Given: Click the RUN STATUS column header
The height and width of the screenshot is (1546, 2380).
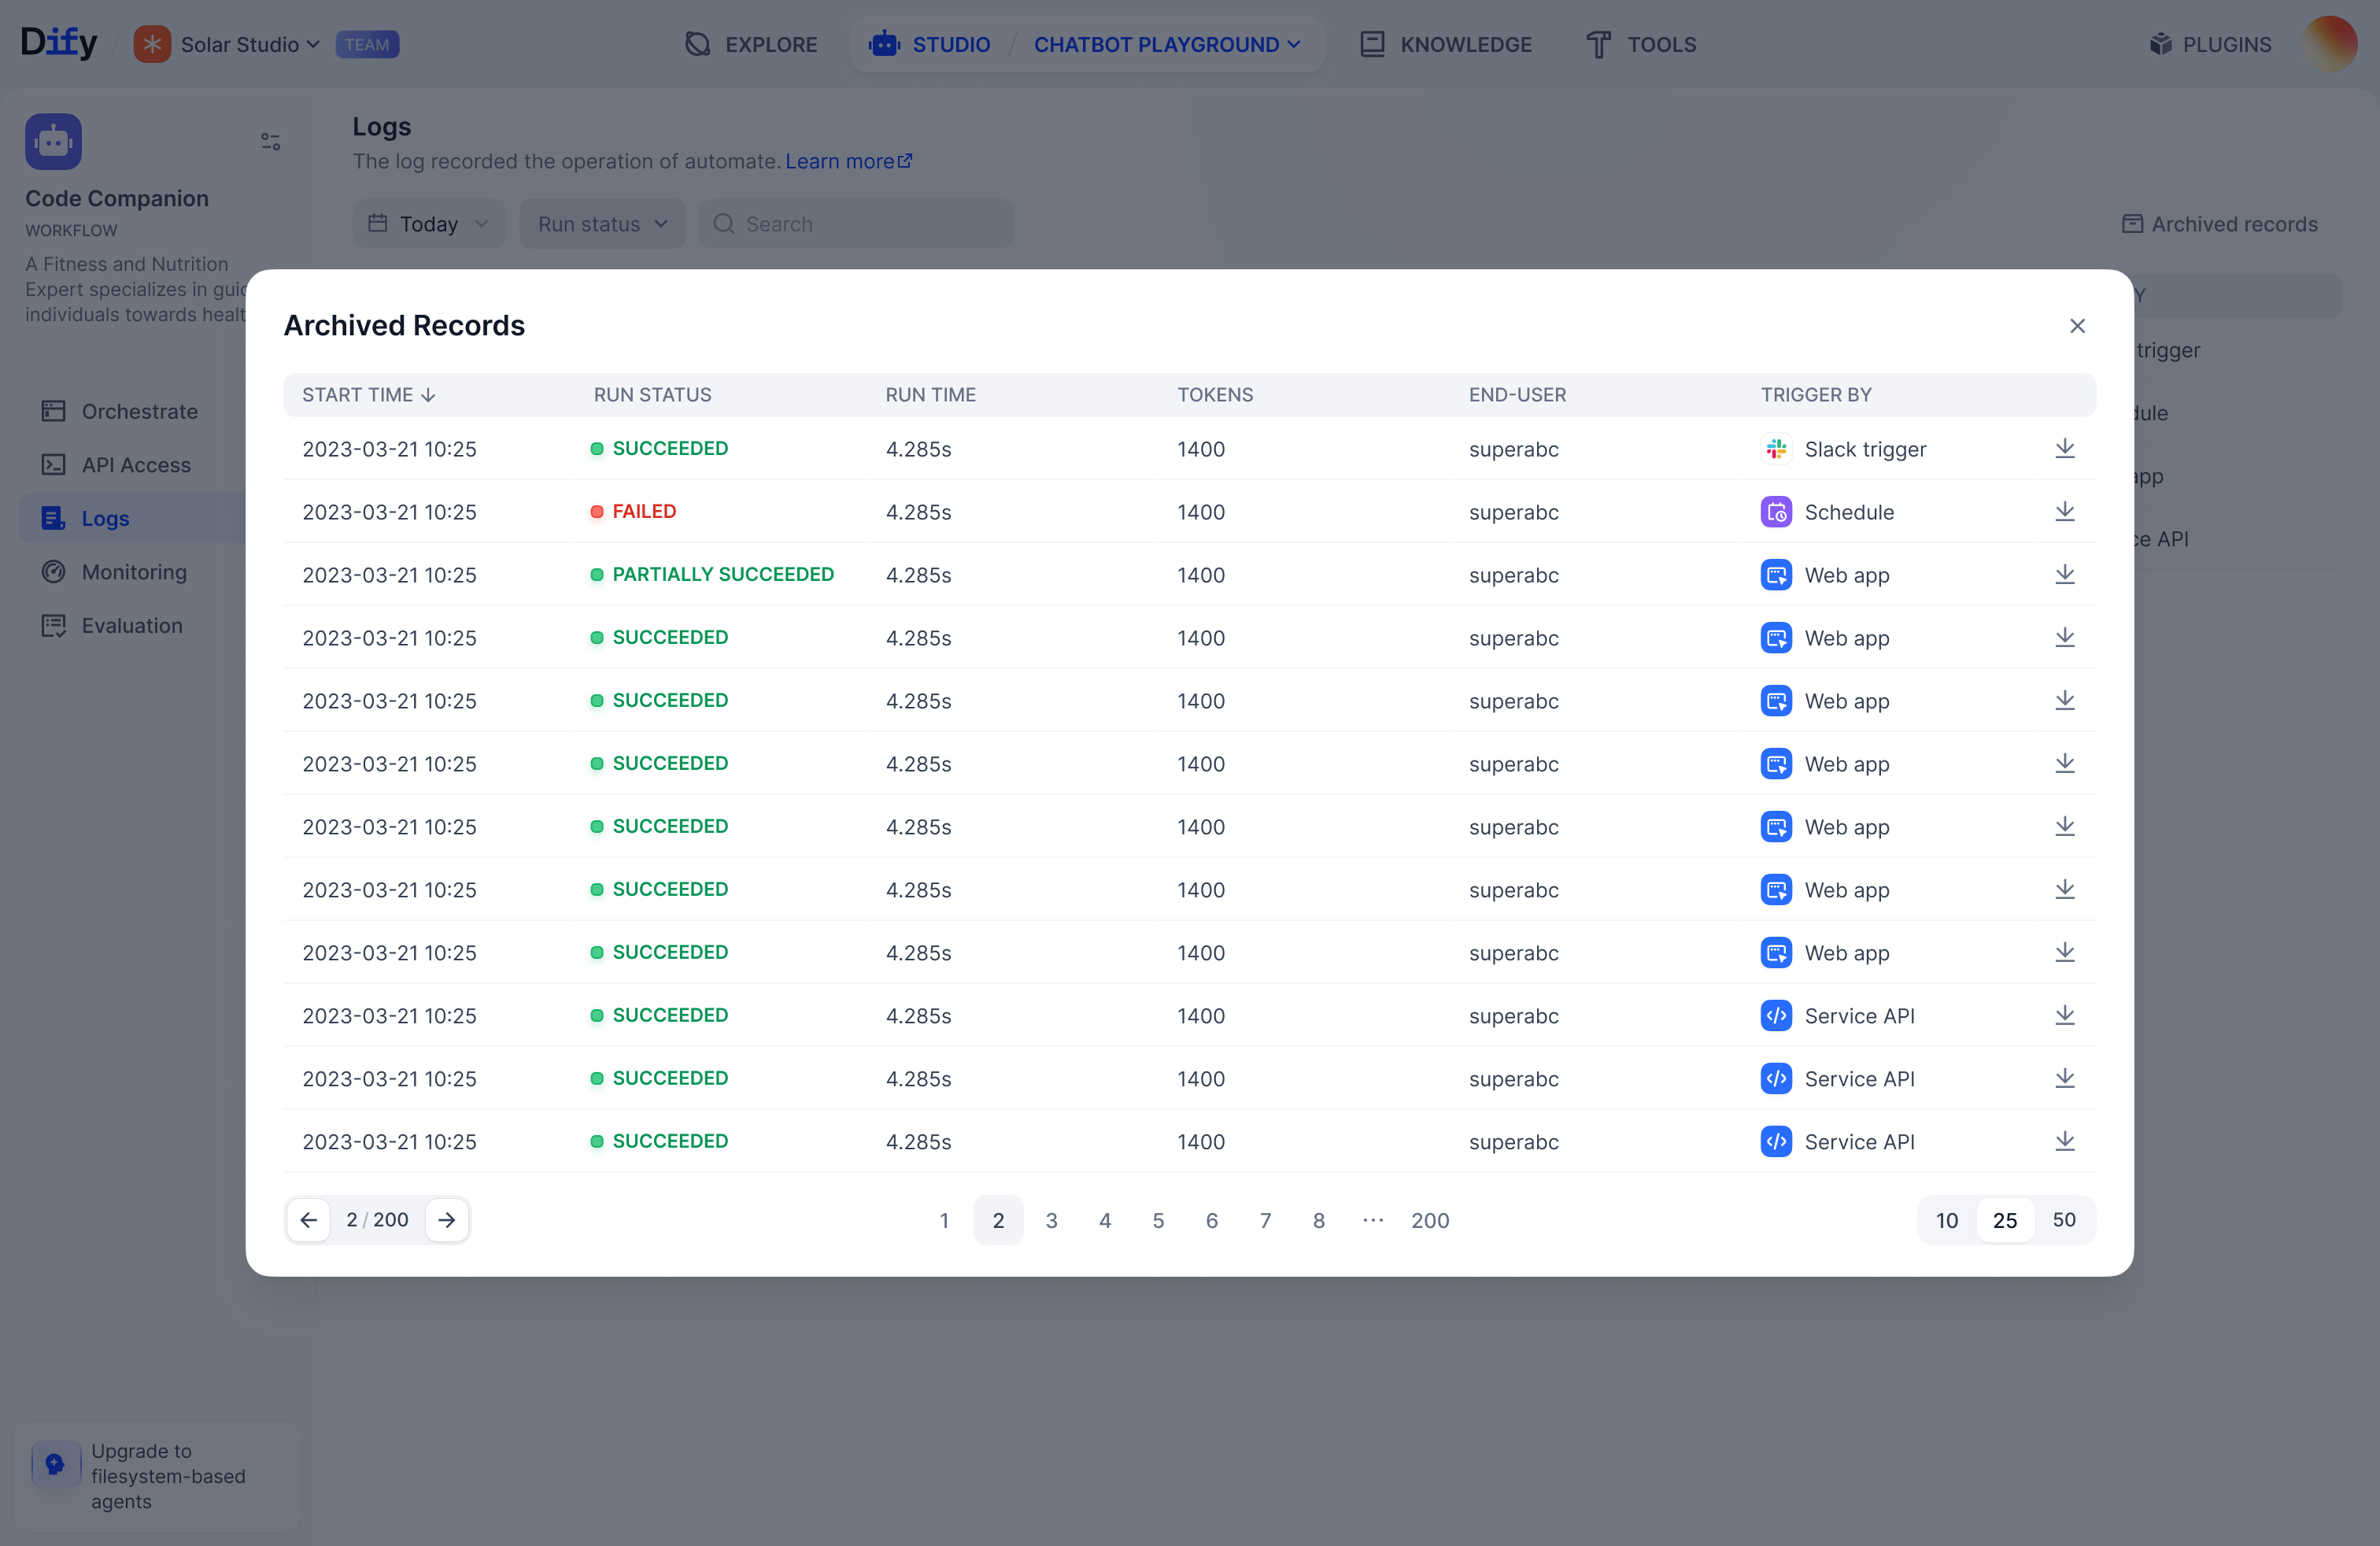Looking at the screenshot, I should [652, 395].
